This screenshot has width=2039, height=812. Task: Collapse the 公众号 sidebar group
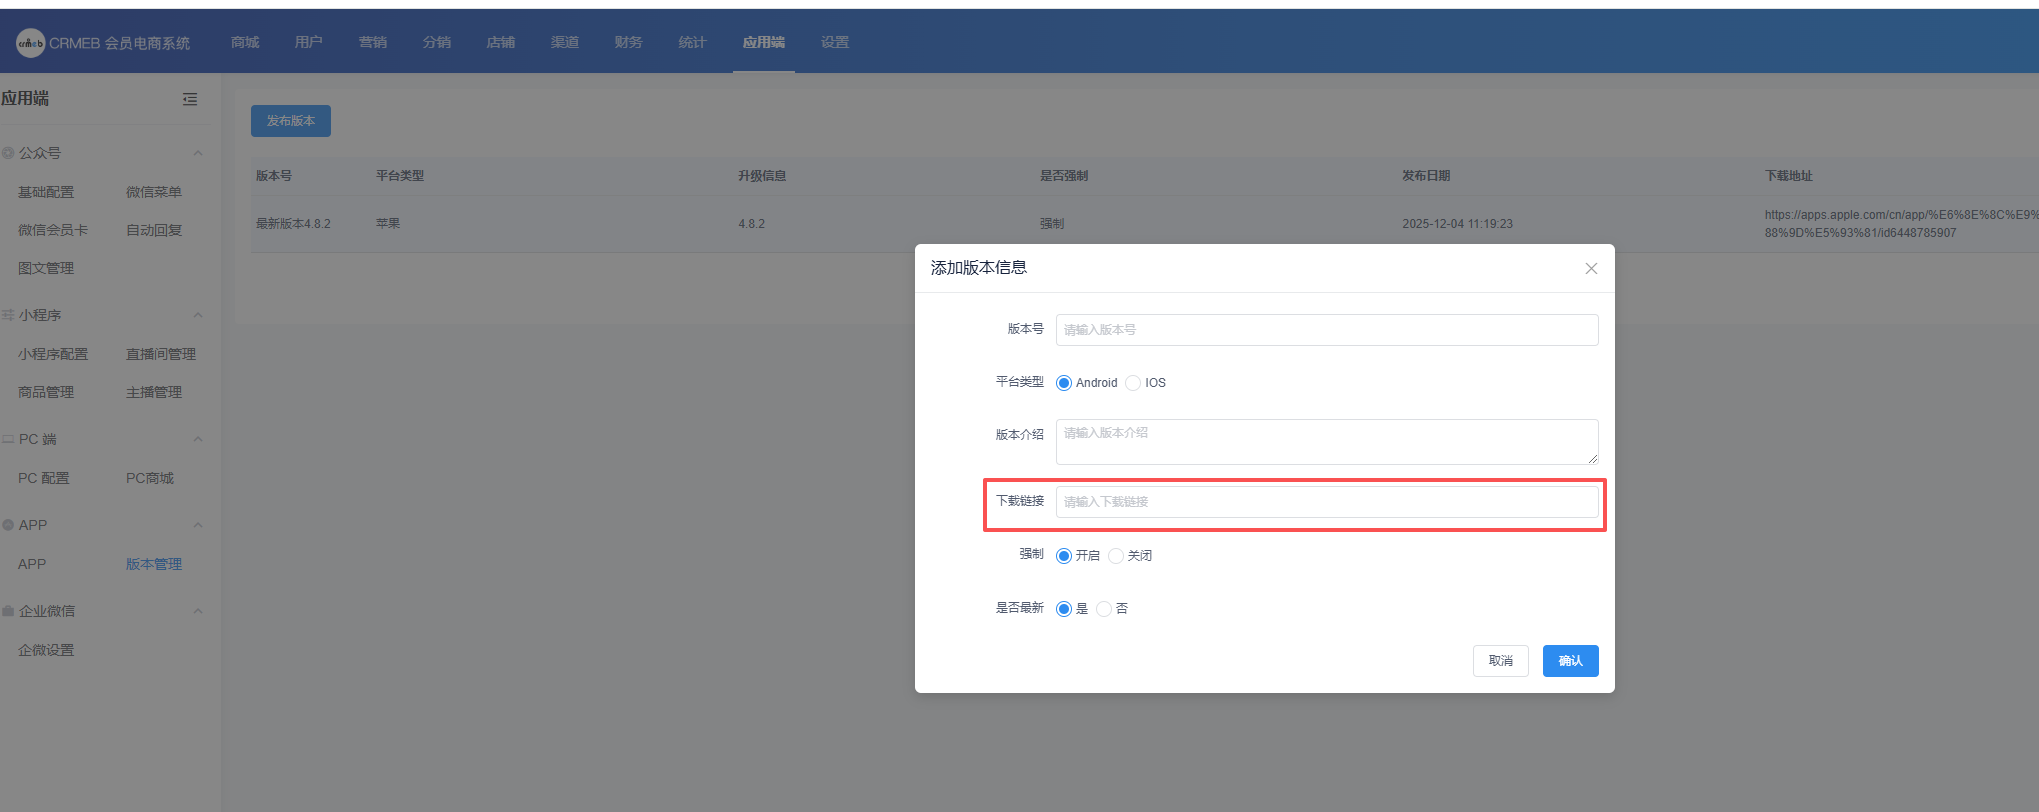(198, 153)
